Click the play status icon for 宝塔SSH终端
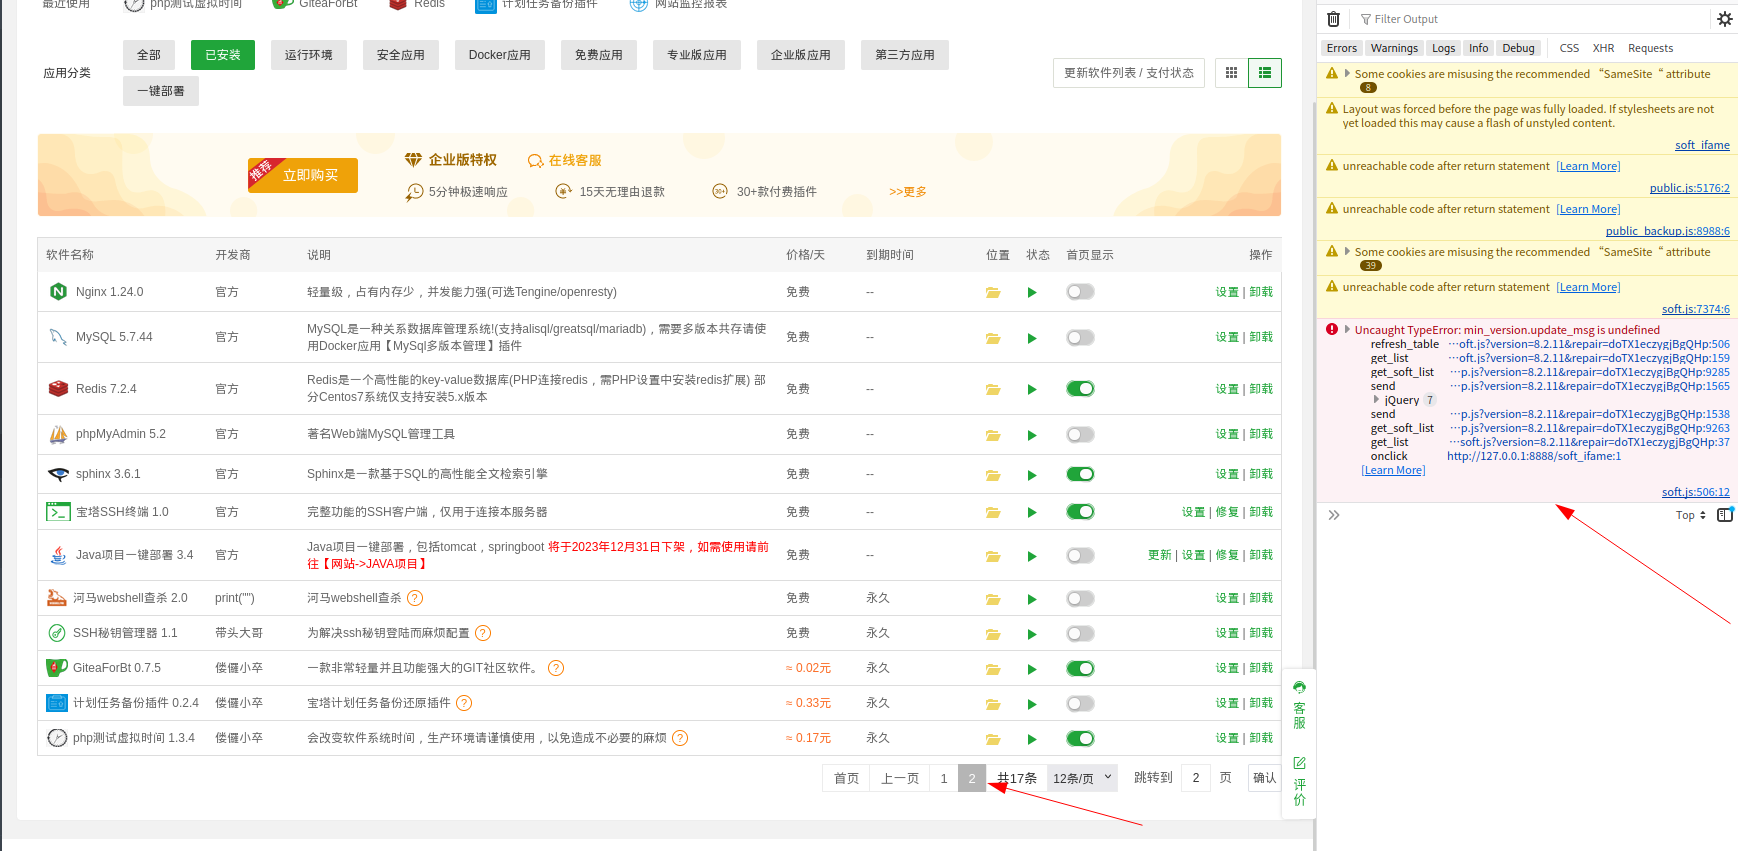This screenshot has height=851, width=1738. [1032, 513]
